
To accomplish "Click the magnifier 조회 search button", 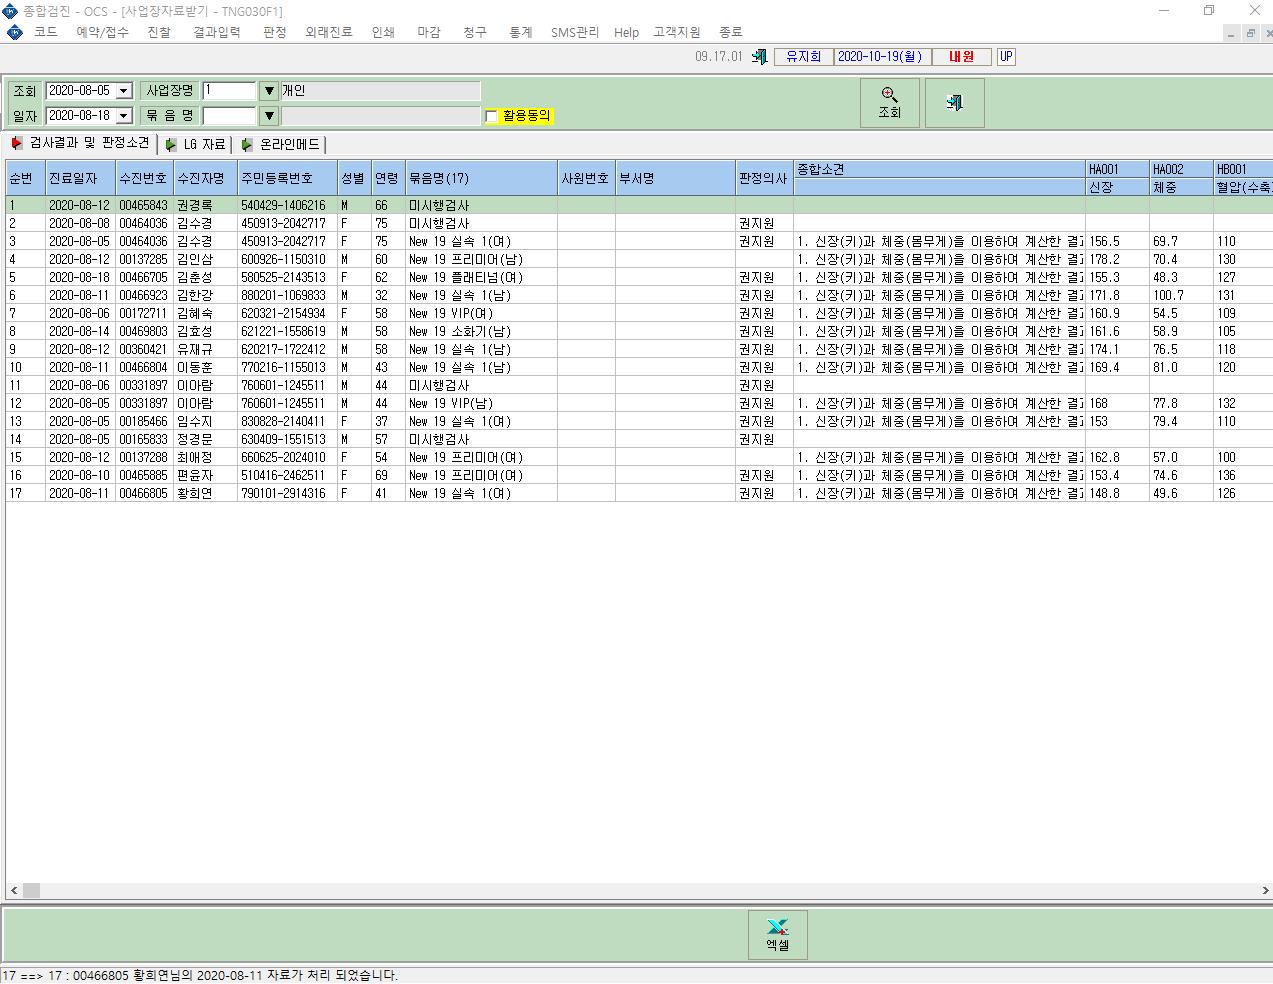I will [x=890, y=103].
